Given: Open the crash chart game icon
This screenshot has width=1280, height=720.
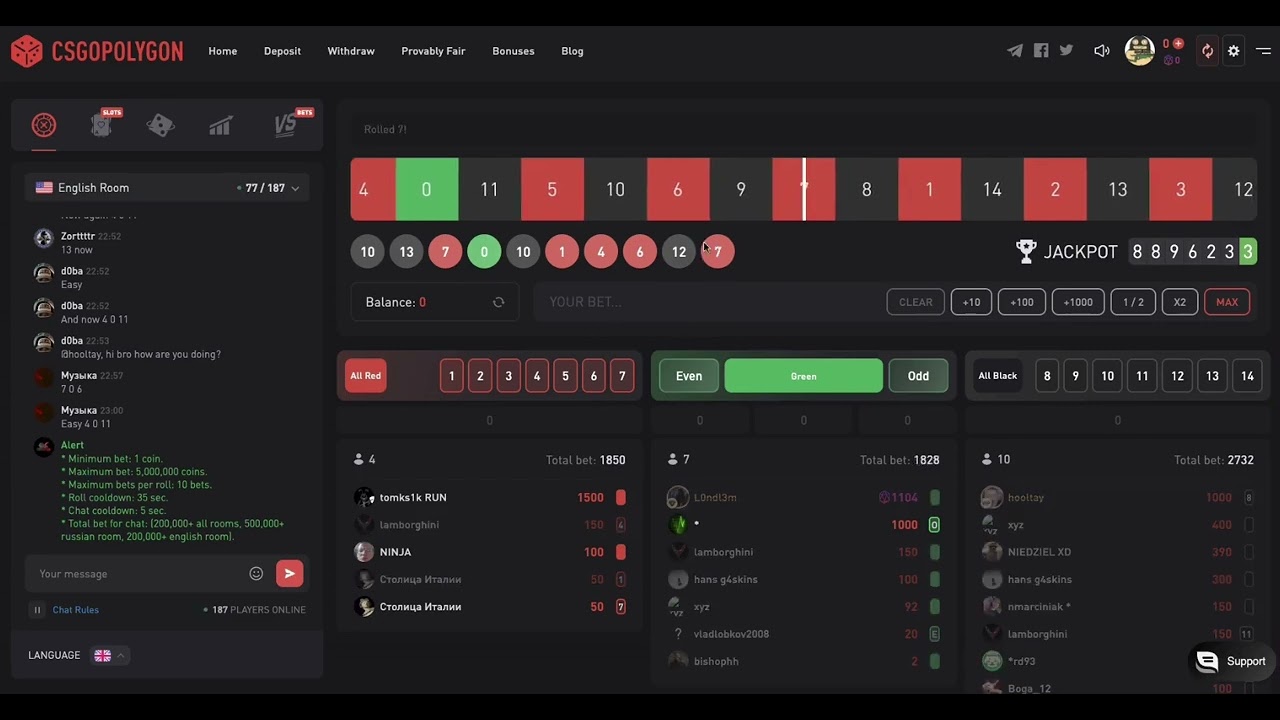Looking at the screenshot, I should click(220, 125).
